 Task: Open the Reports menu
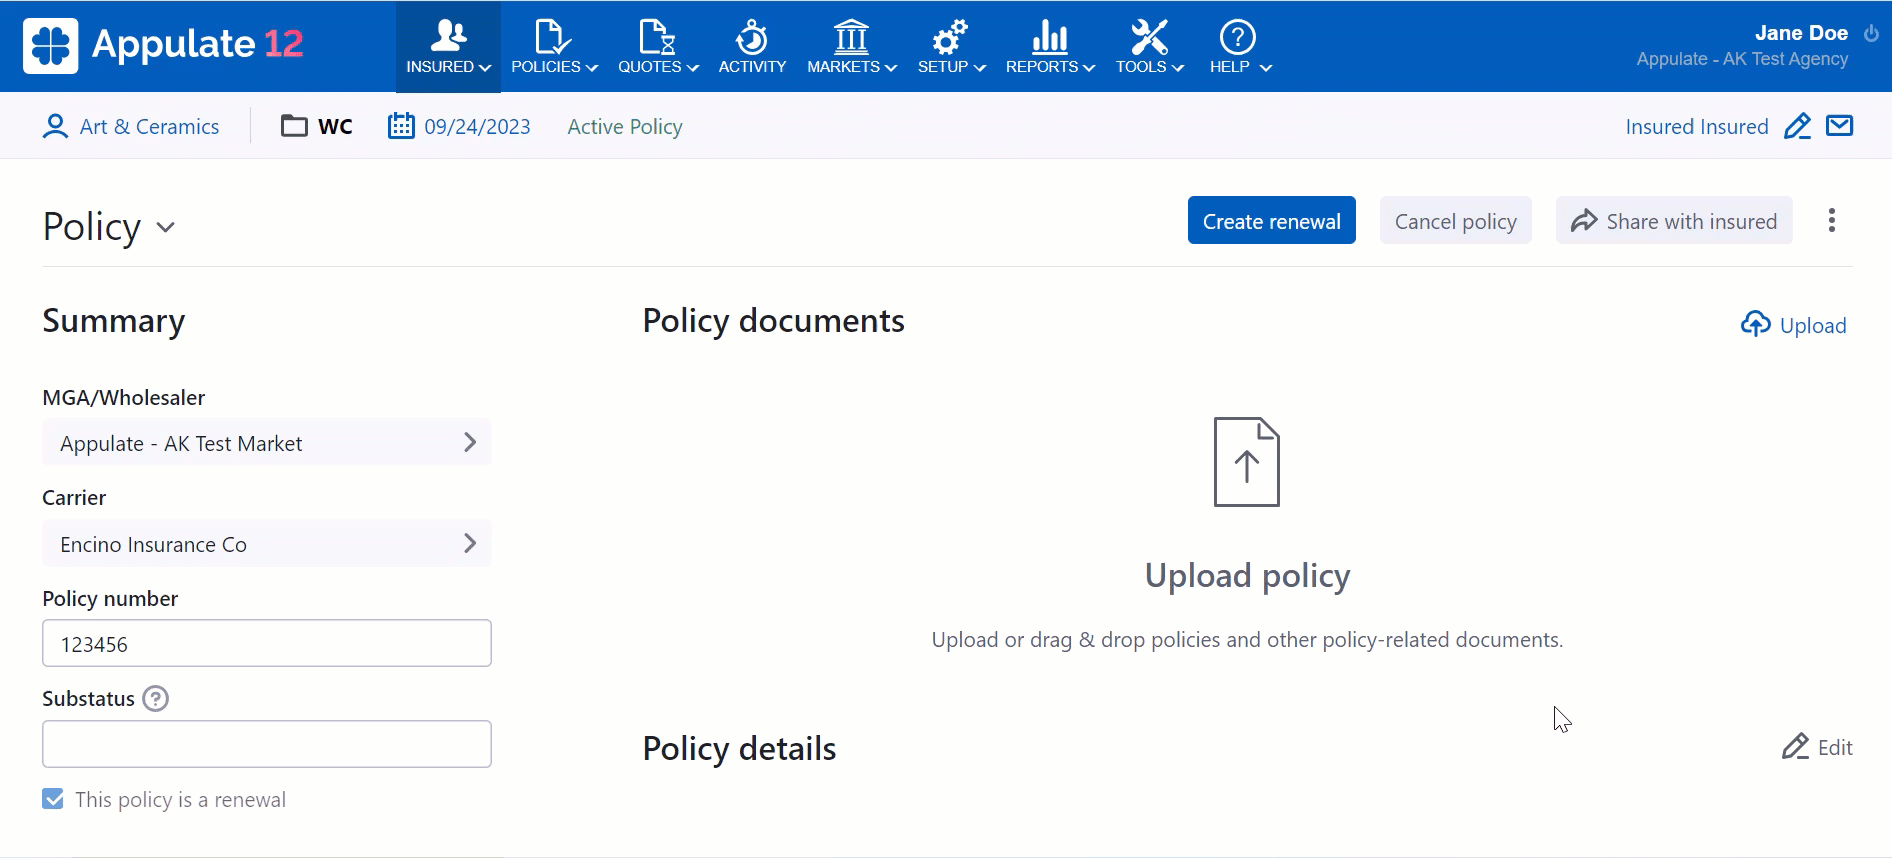[x=1049, y=47]
